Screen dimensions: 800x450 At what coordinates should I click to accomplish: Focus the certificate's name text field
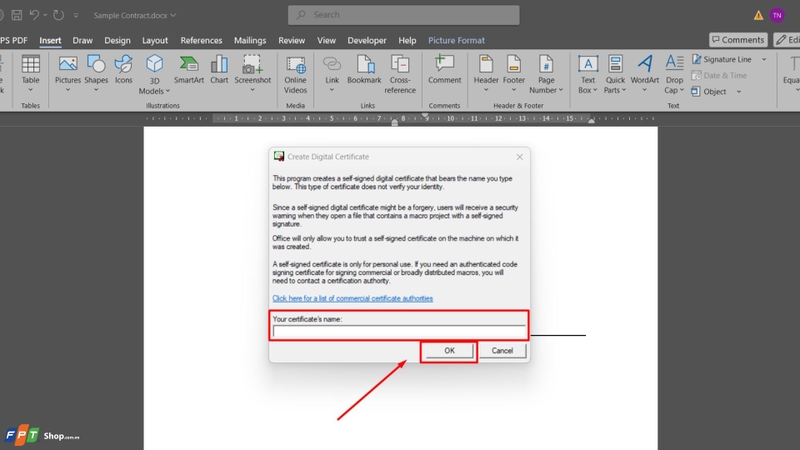[398, 332]
